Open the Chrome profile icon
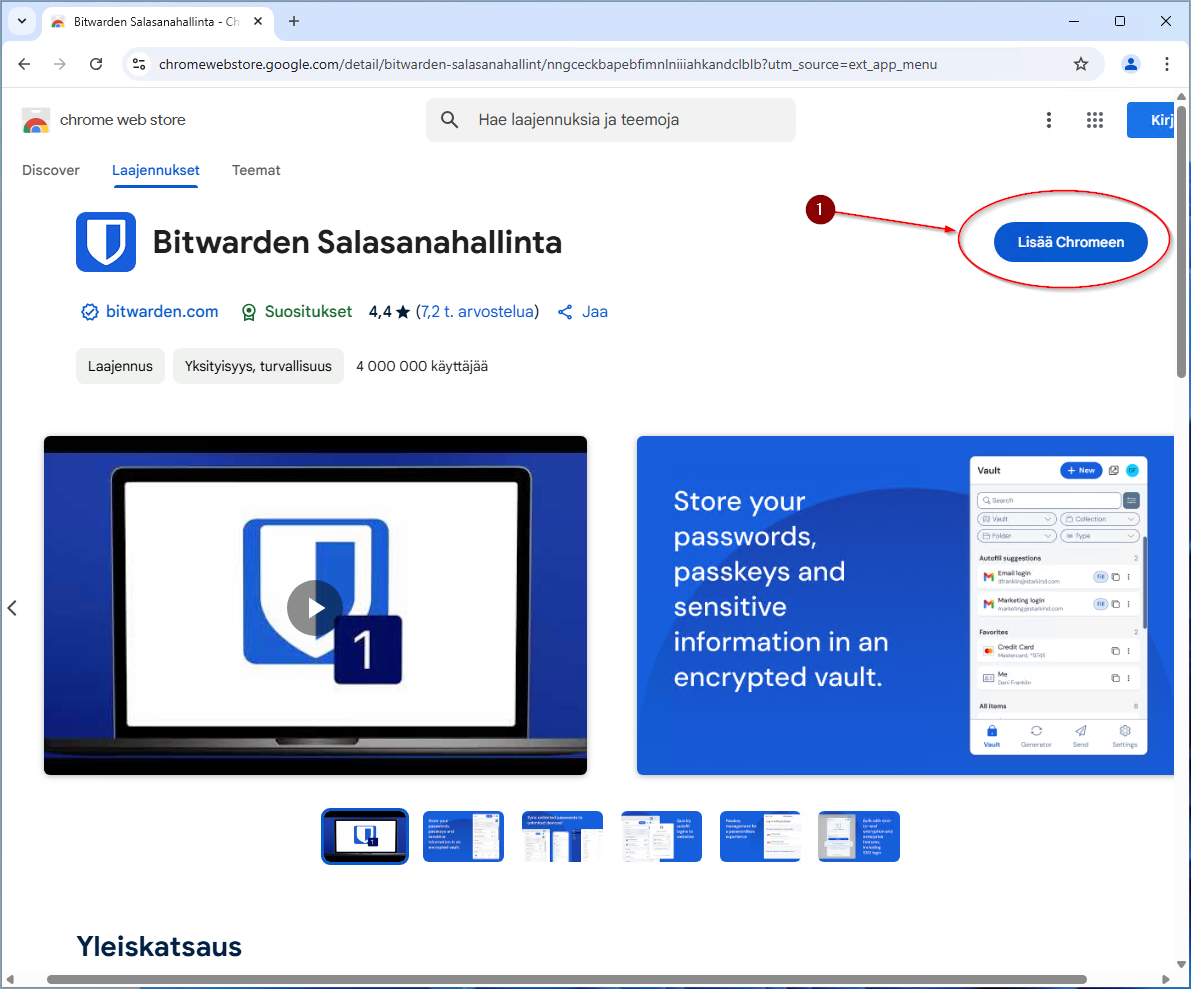Screen dimensions: 1191x989 pyautogui.click(x=1130, y=64)
